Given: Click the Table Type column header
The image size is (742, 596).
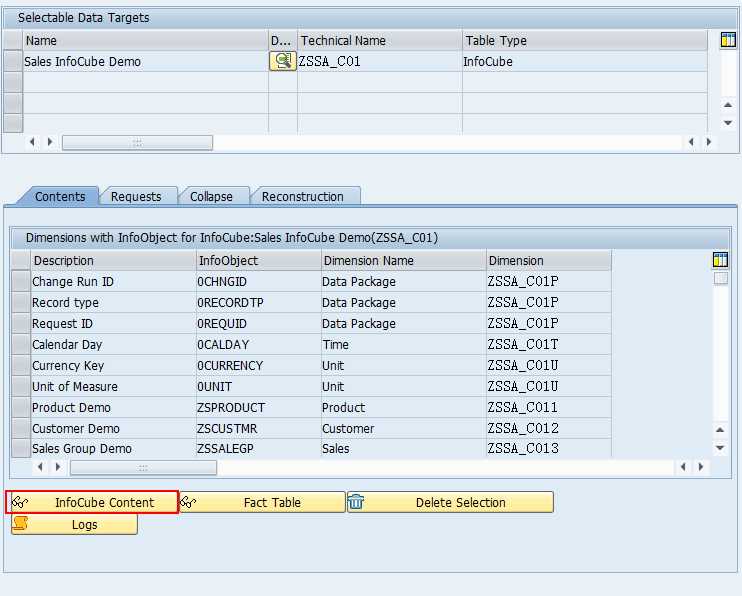Looking at the screenshot, I should click(585, 41).
